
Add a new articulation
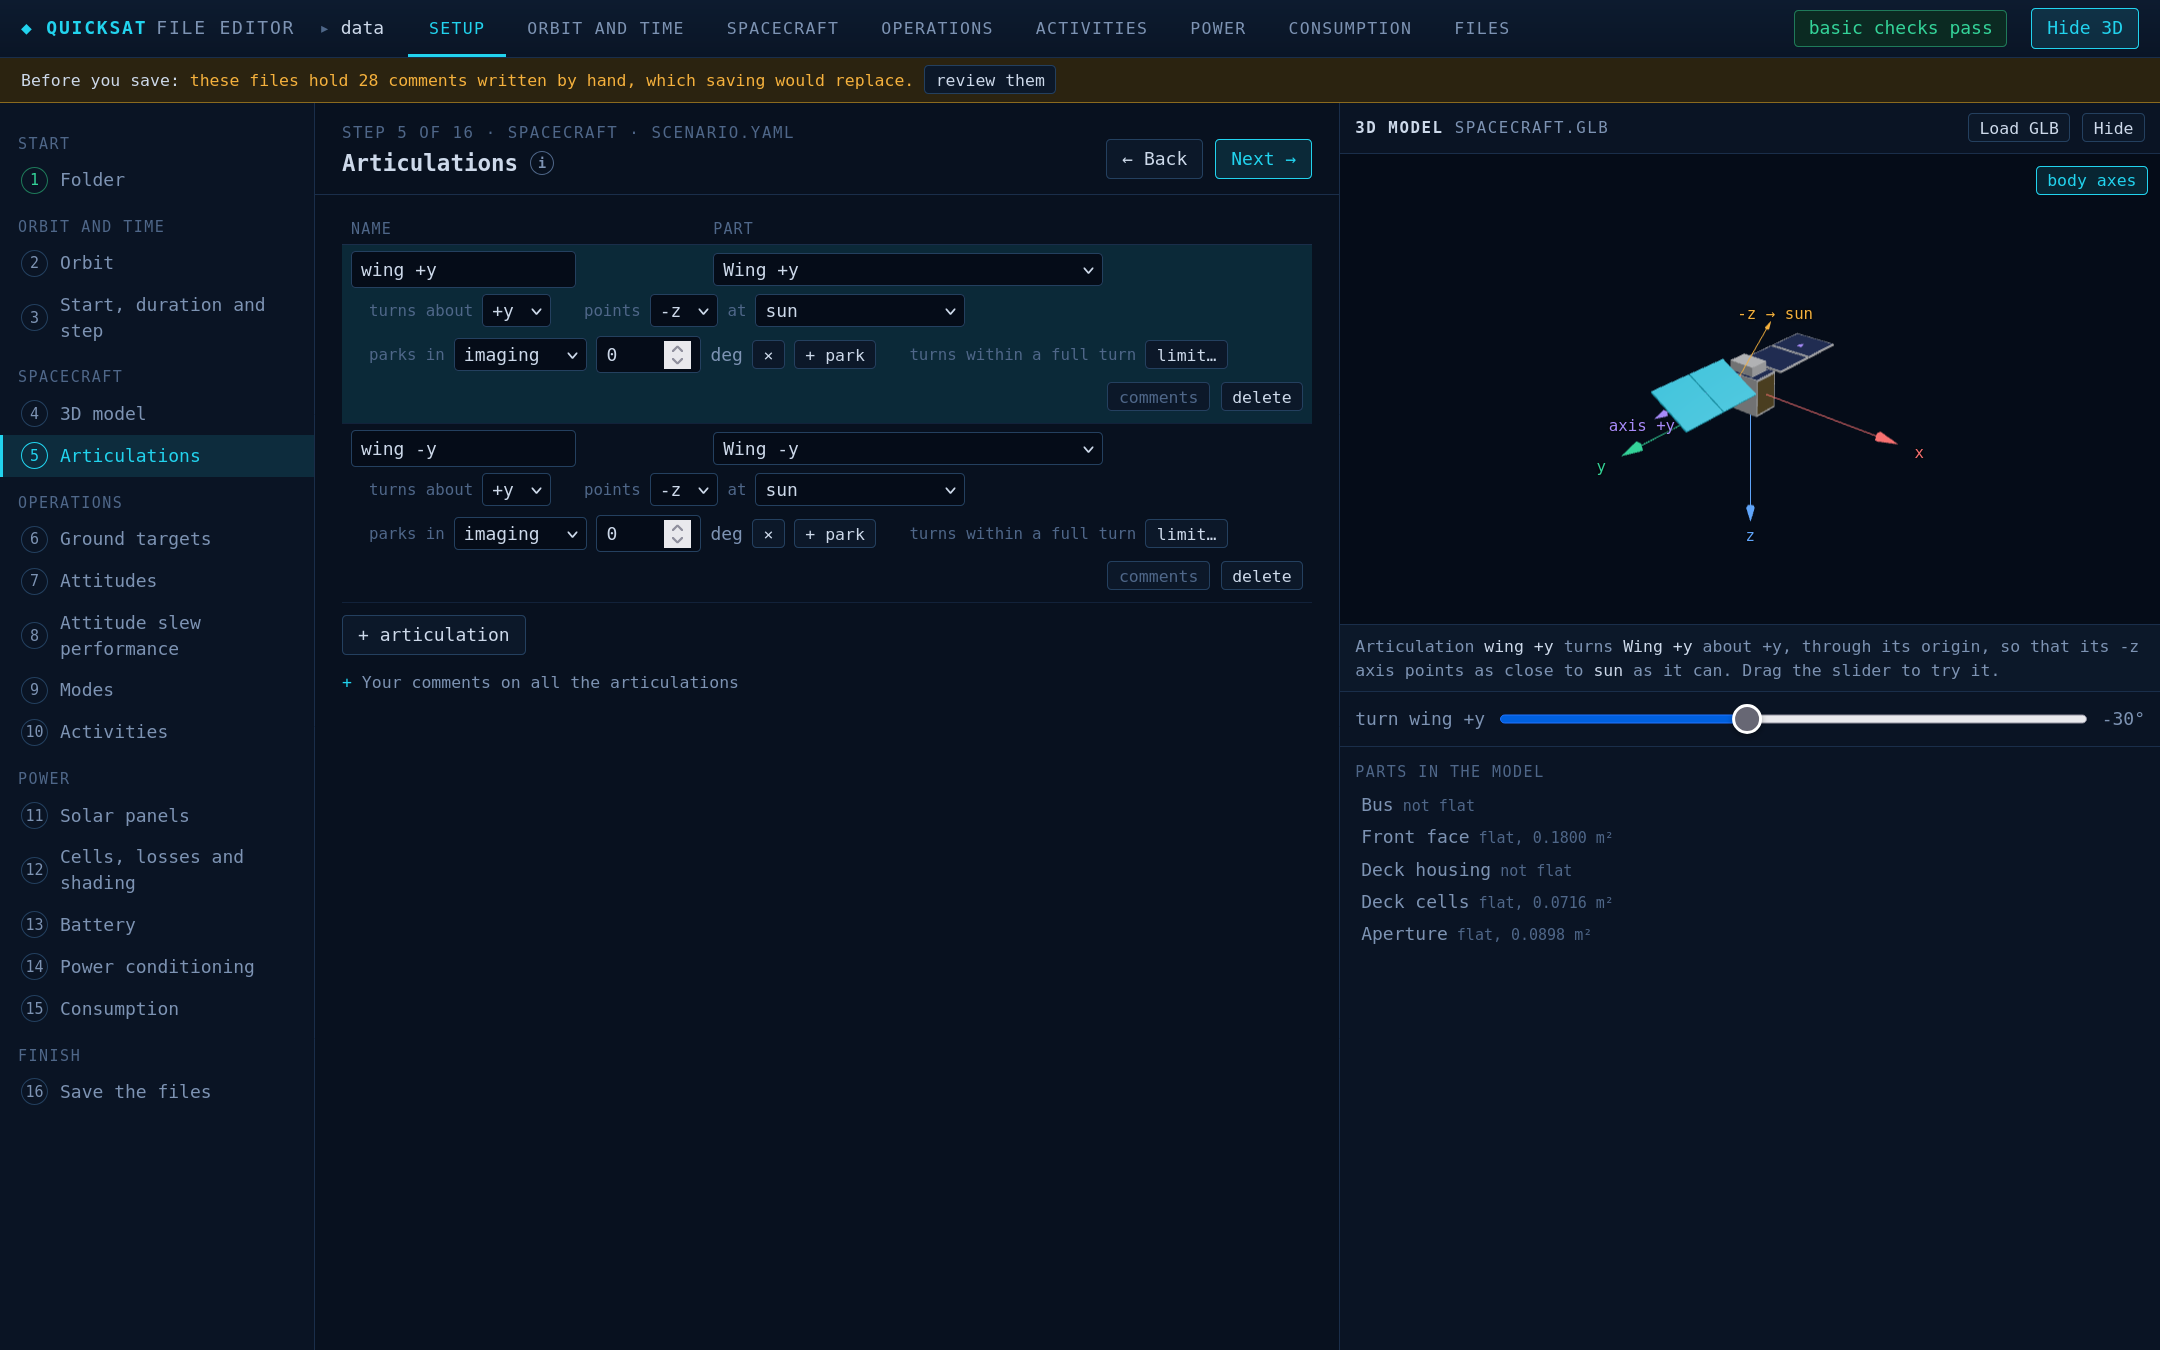tap(433, 635)
